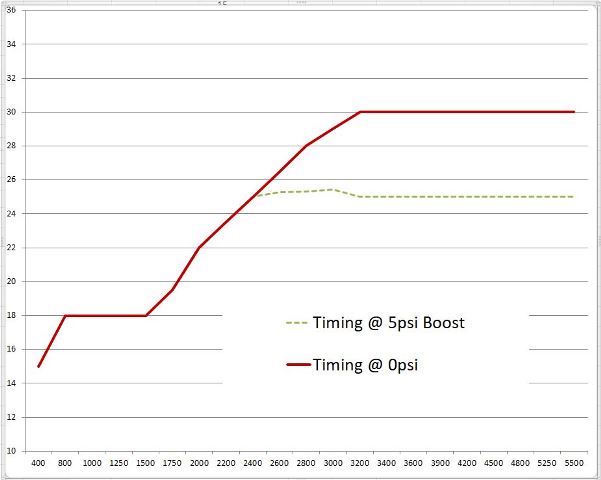Click the y-axis value 22
This screenshot has height=480, width=601.
tap(11, 248)
